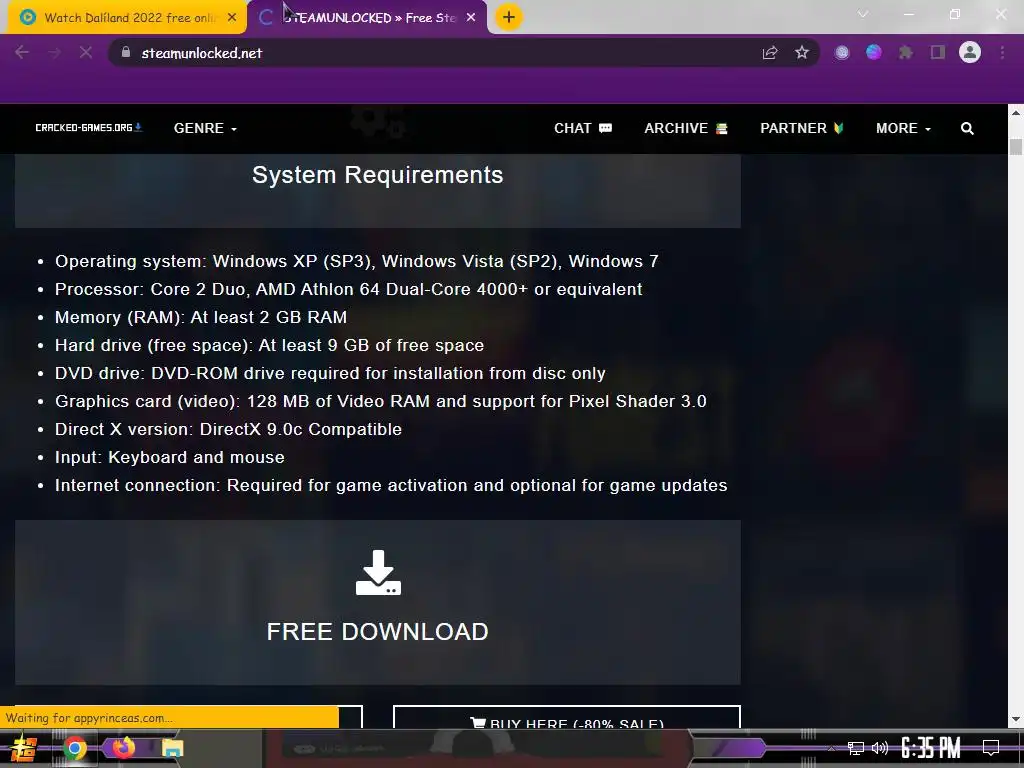This screenshot has width=1024, height=768.
Task: Click the 'Input: Keyboard and mouse' line
Action: click(x=170, y=458)
